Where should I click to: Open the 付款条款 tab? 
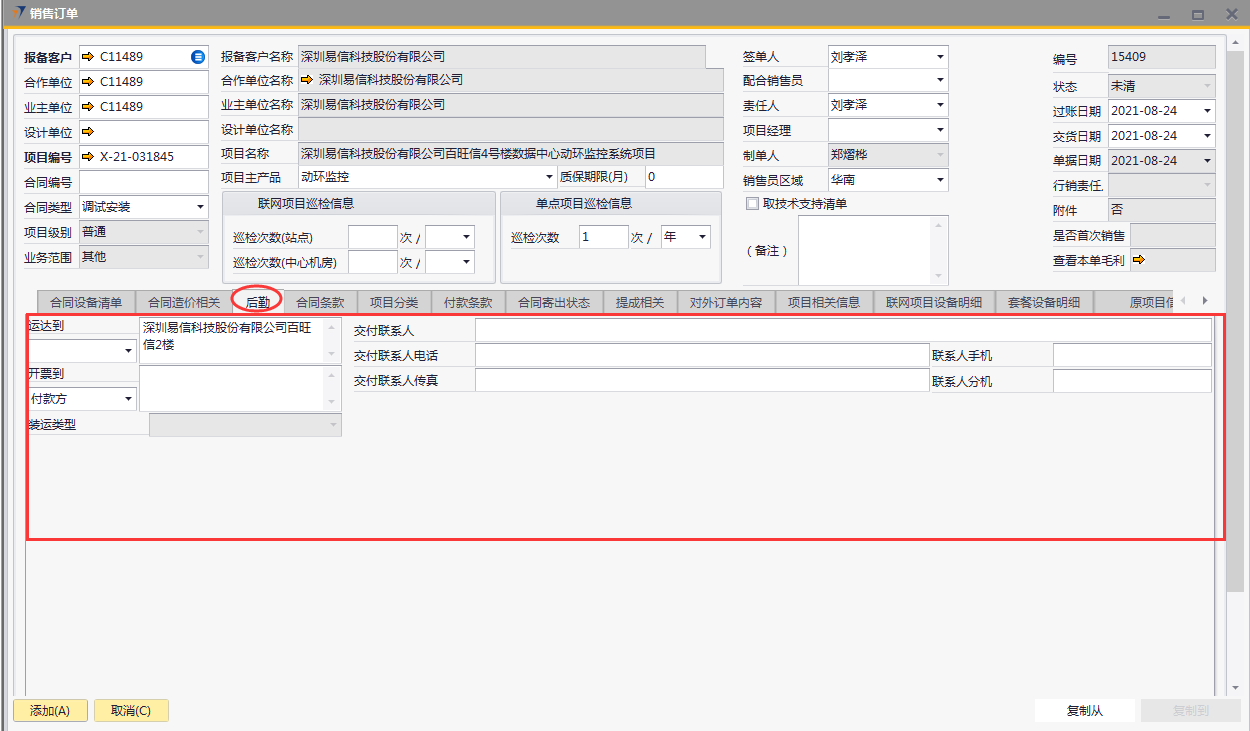467,302
